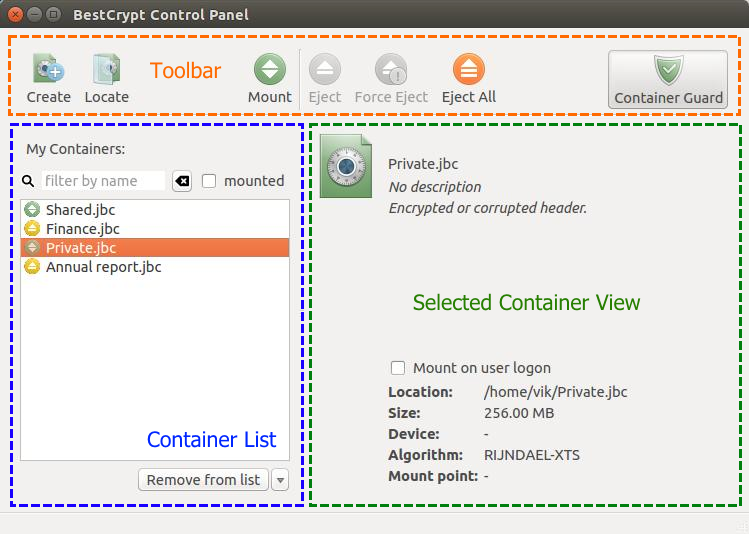This screenshot has height=534, width=749.
Task: Enable Mount on user logon
Action: [398, 368]
